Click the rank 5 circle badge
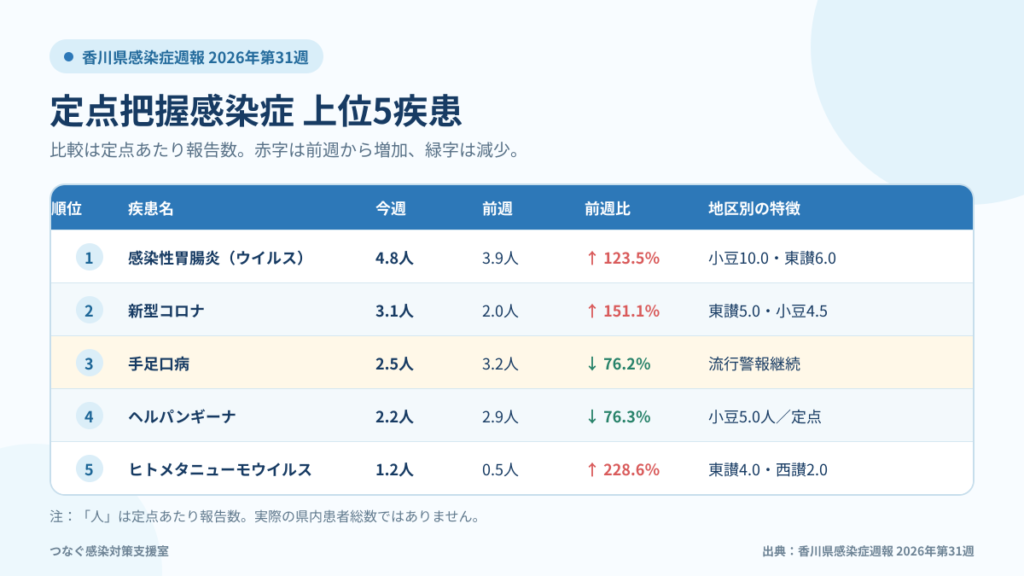 [x=89, y=469]
